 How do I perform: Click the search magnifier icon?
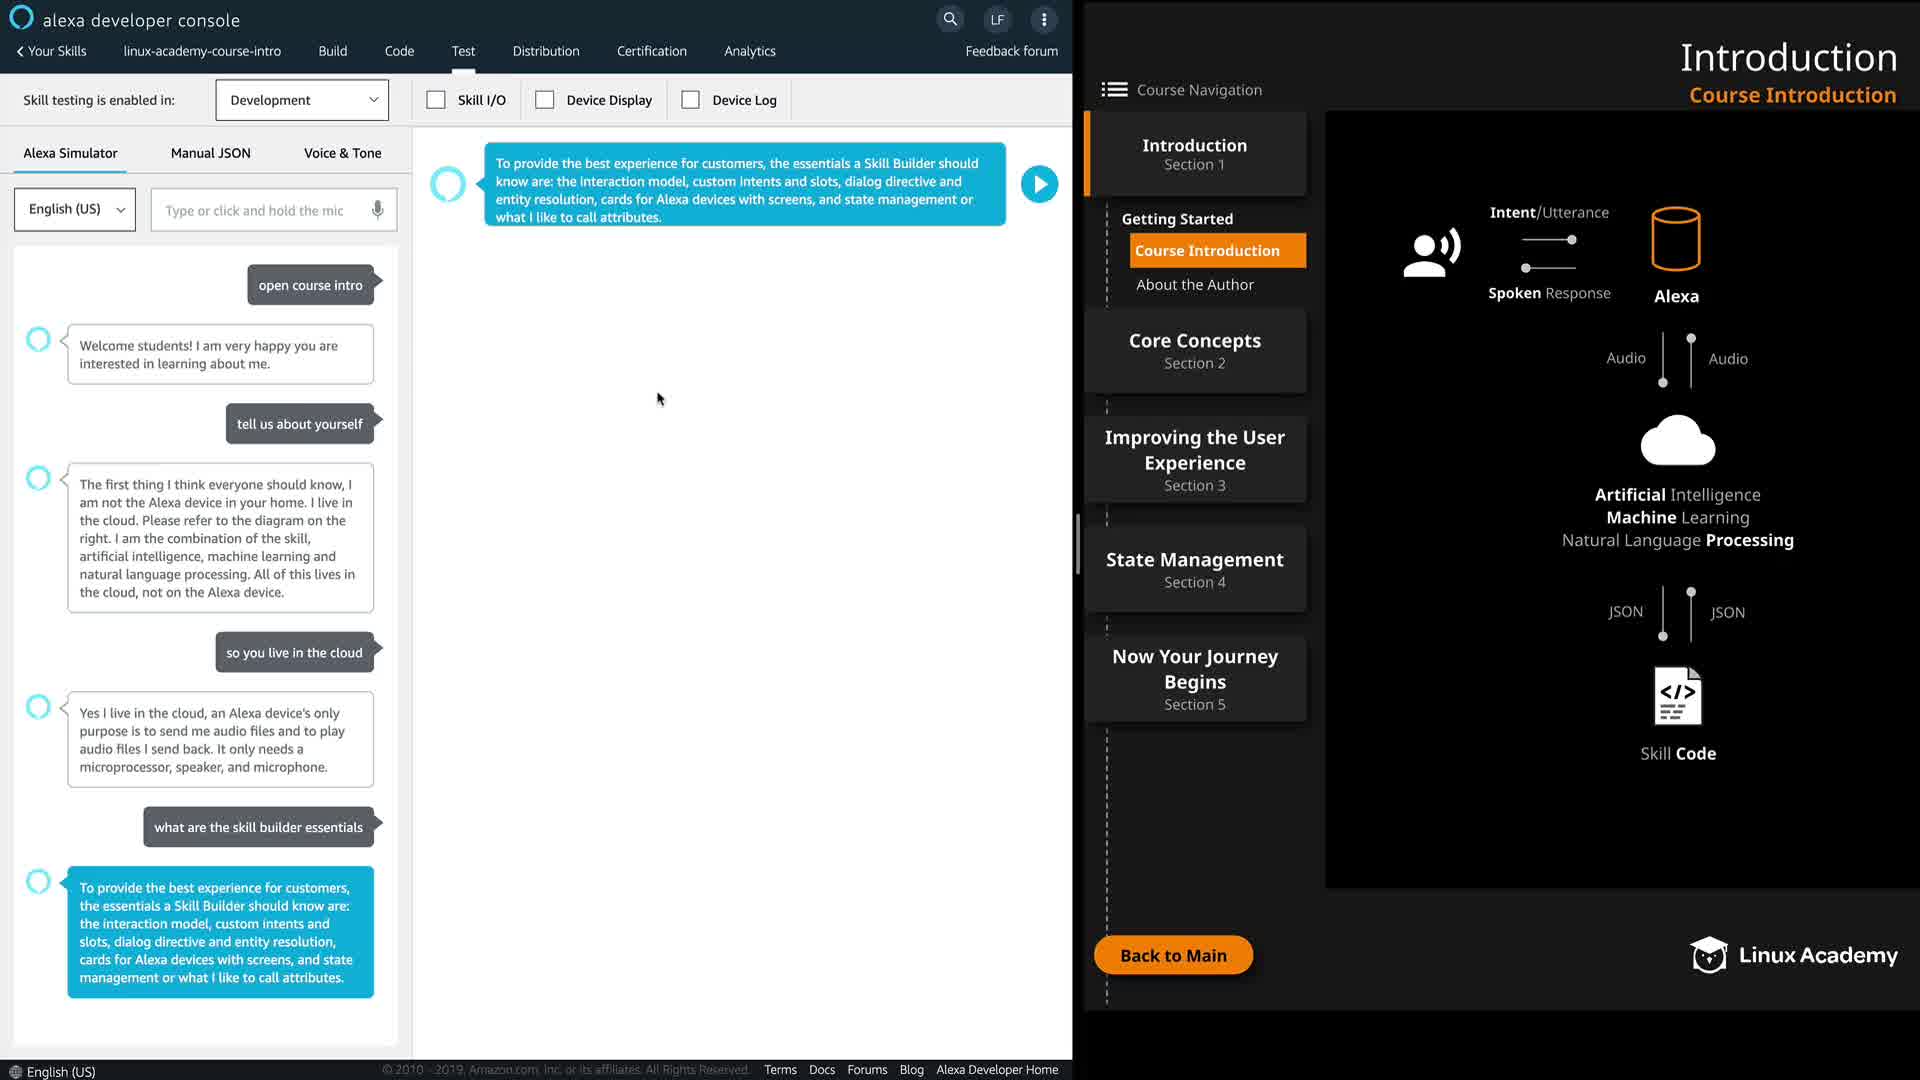coord(950,19)
